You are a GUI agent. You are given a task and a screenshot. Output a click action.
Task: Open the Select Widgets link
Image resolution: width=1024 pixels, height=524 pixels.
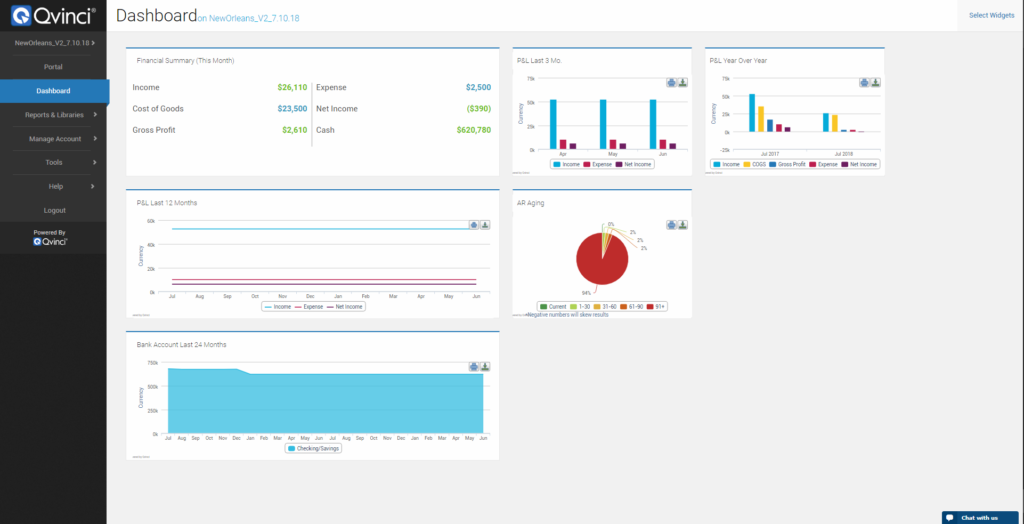(x=991, y=16)
